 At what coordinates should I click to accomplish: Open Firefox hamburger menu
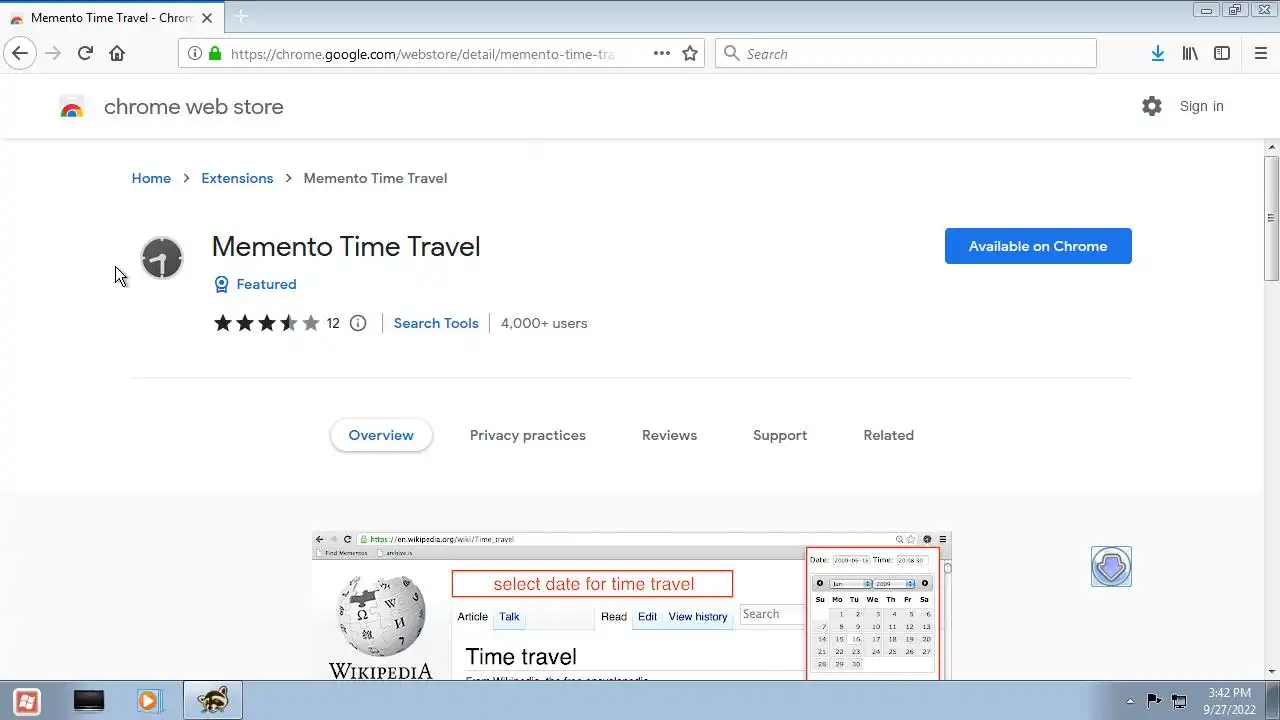tap(1260, 54)
